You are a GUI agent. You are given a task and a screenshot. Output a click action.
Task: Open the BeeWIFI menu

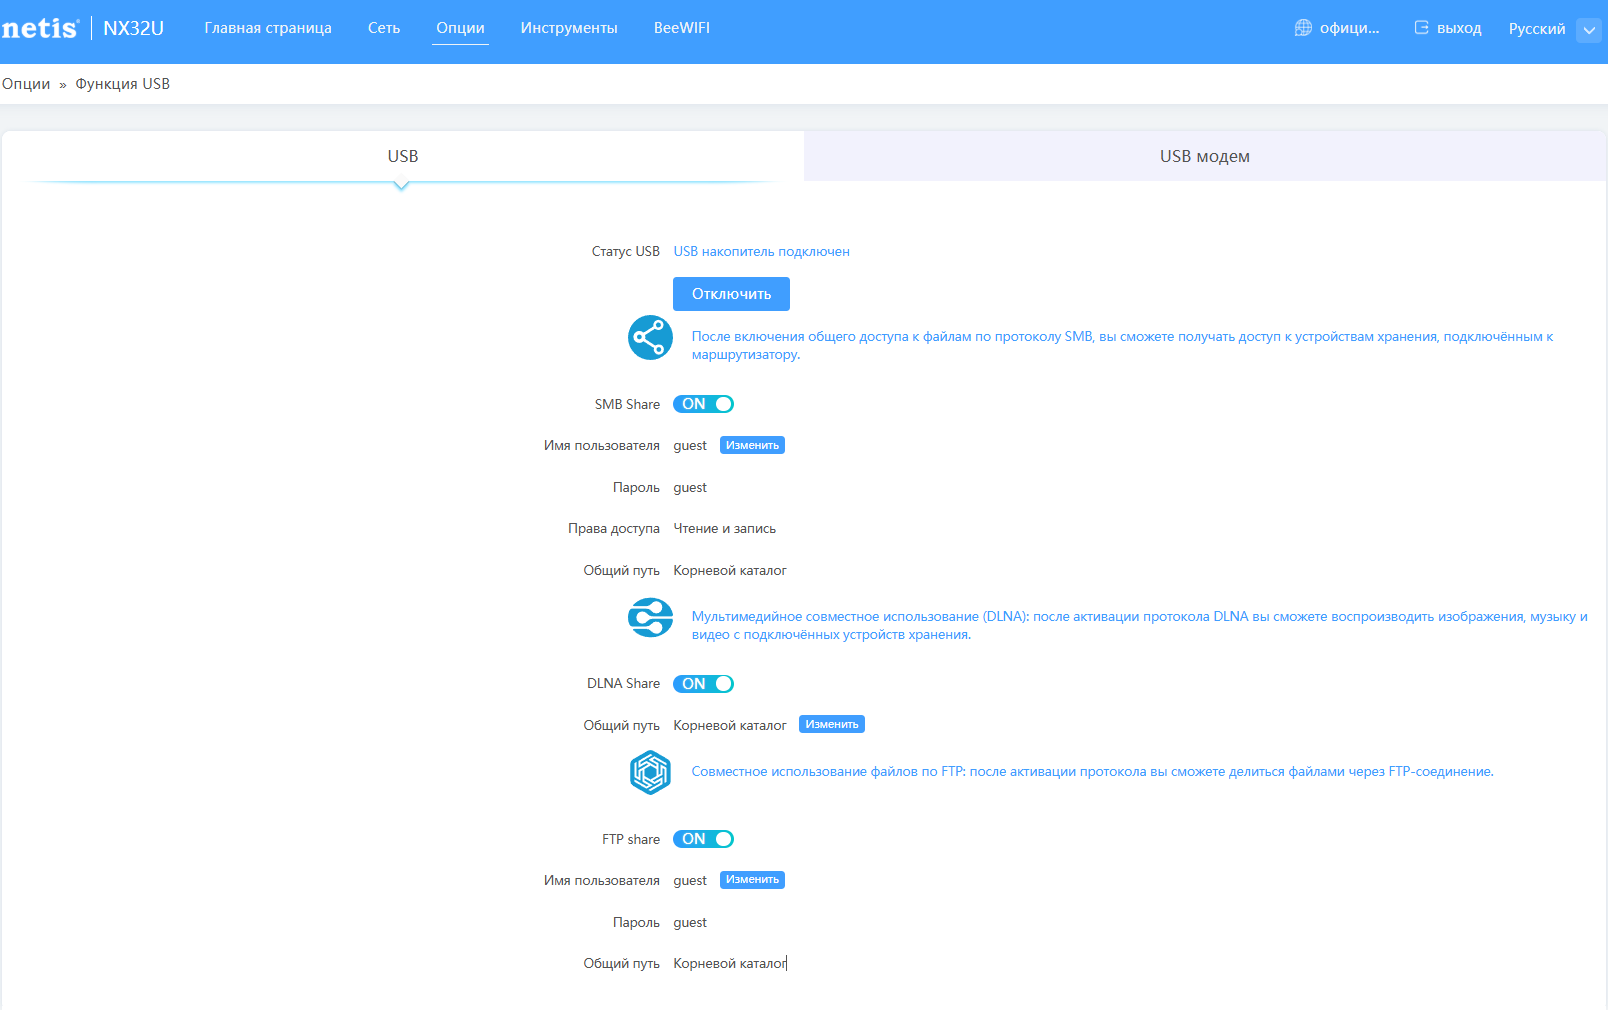(x=682, y=28)
